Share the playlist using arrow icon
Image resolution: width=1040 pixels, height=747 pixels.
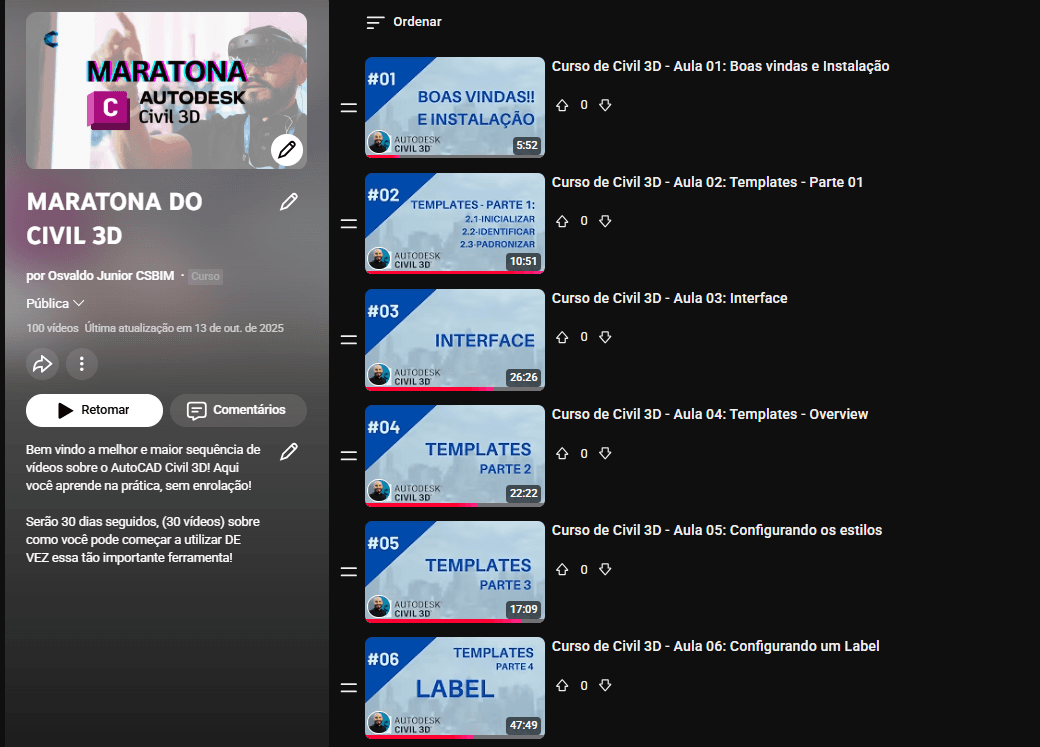(x=42, y=364)
